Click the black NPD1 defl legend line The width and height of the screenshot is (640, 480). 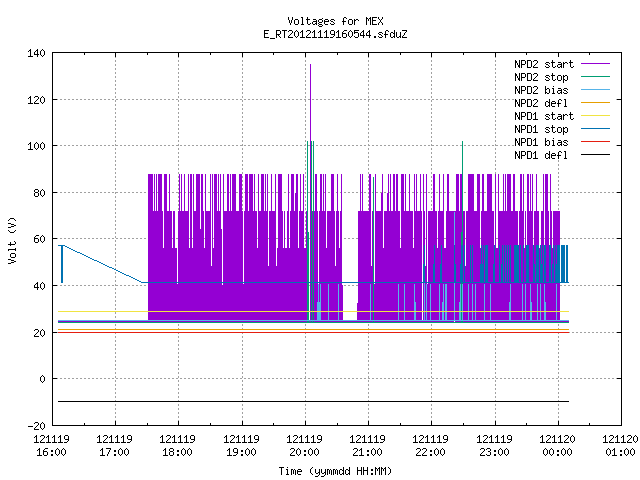[x=596, y=155]
